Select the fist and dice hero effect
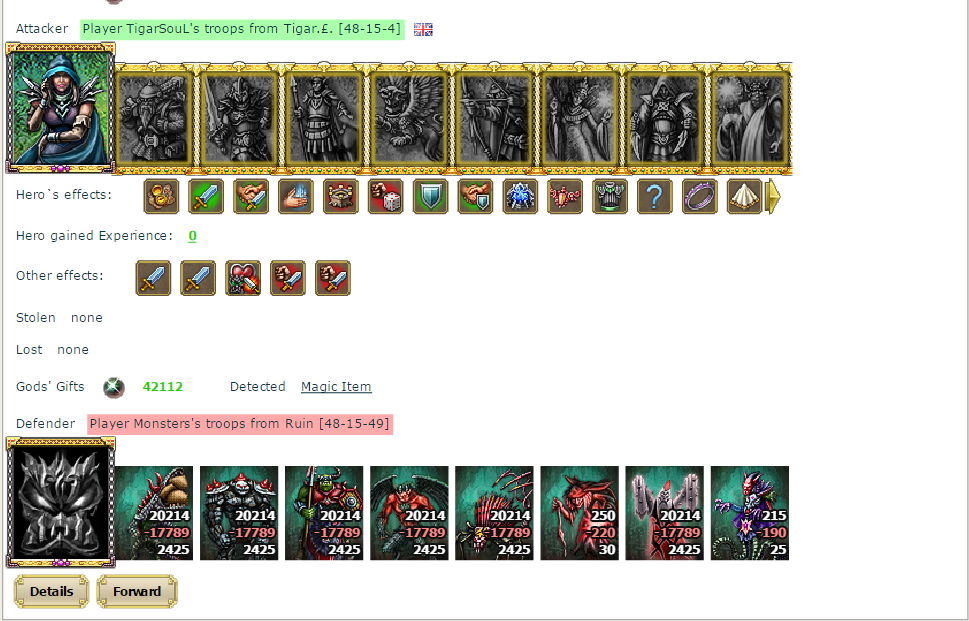 pyautogui.click(x=386, y=196)
